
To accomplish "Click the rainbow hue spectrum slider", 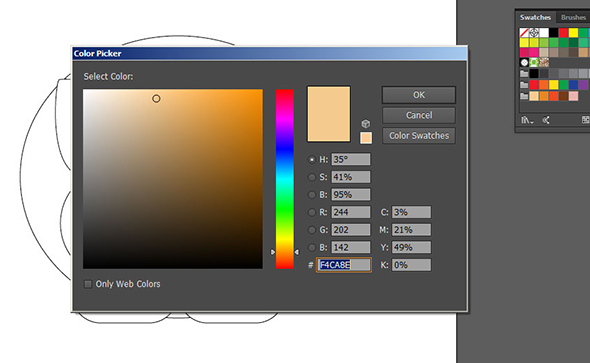I will (x=285, y=179).
